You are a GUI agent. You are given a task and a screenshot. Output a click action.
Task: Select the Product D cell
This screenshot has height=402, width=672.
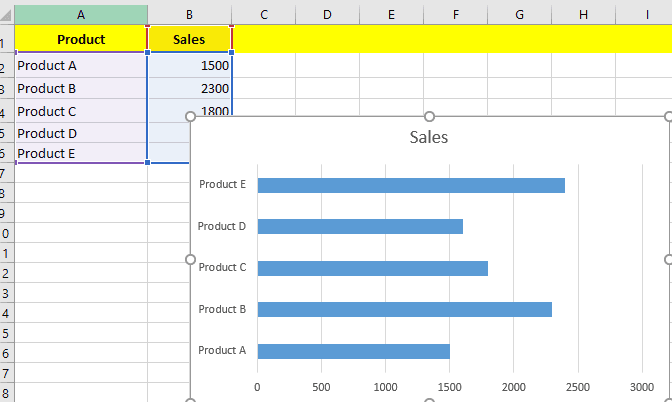coord(81,133)
